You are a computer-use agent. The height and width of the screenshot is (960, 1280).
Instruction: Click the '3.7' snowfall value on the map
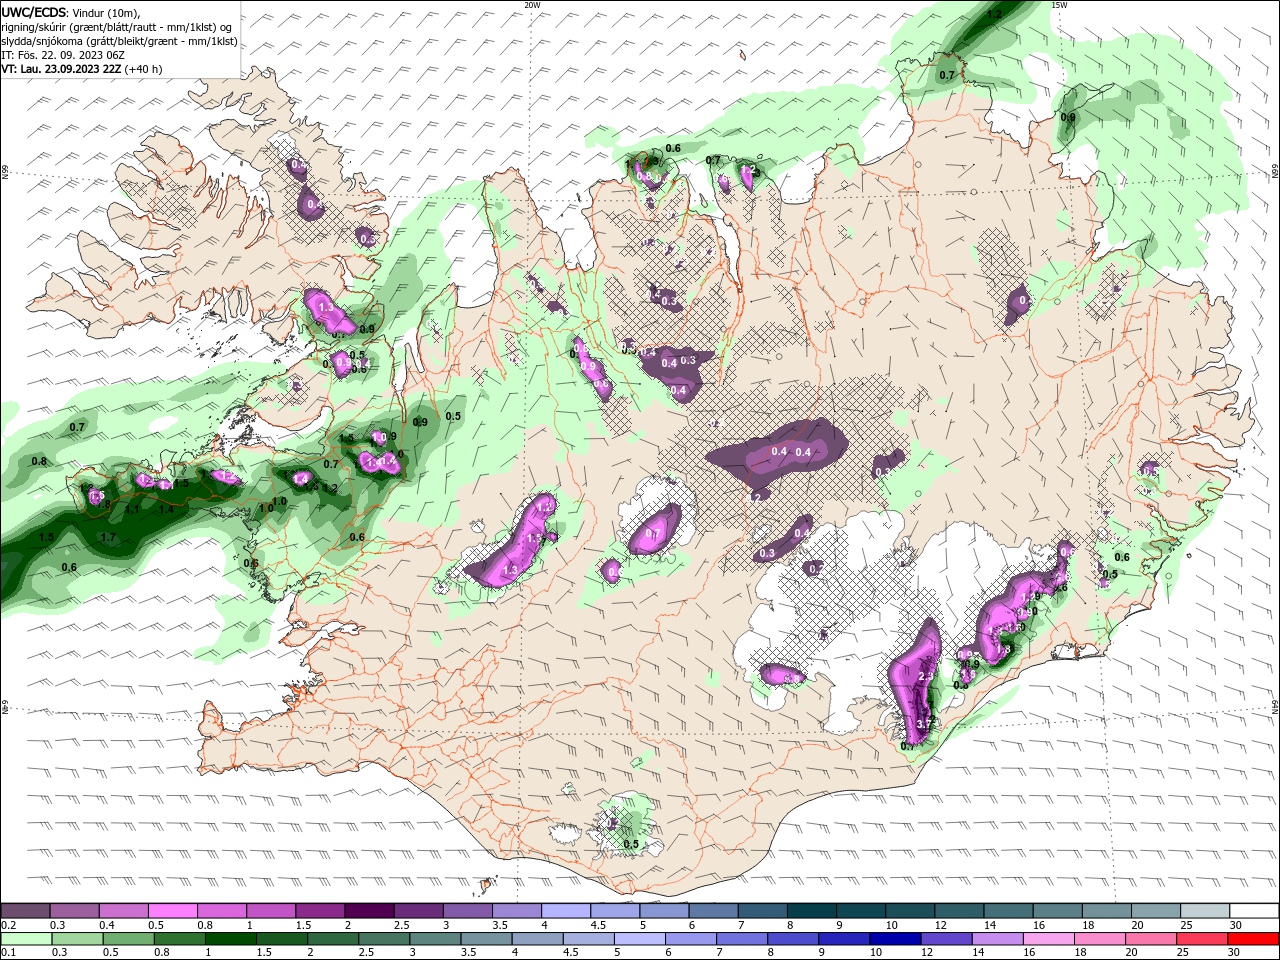pos(924,724)
